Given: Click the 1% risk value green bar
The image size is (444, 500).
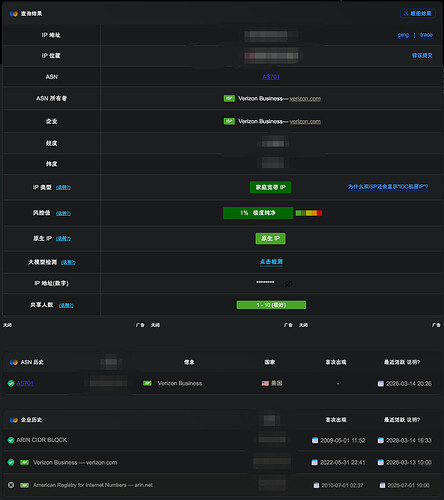Looking at the screenshot, I should (258, 213).
